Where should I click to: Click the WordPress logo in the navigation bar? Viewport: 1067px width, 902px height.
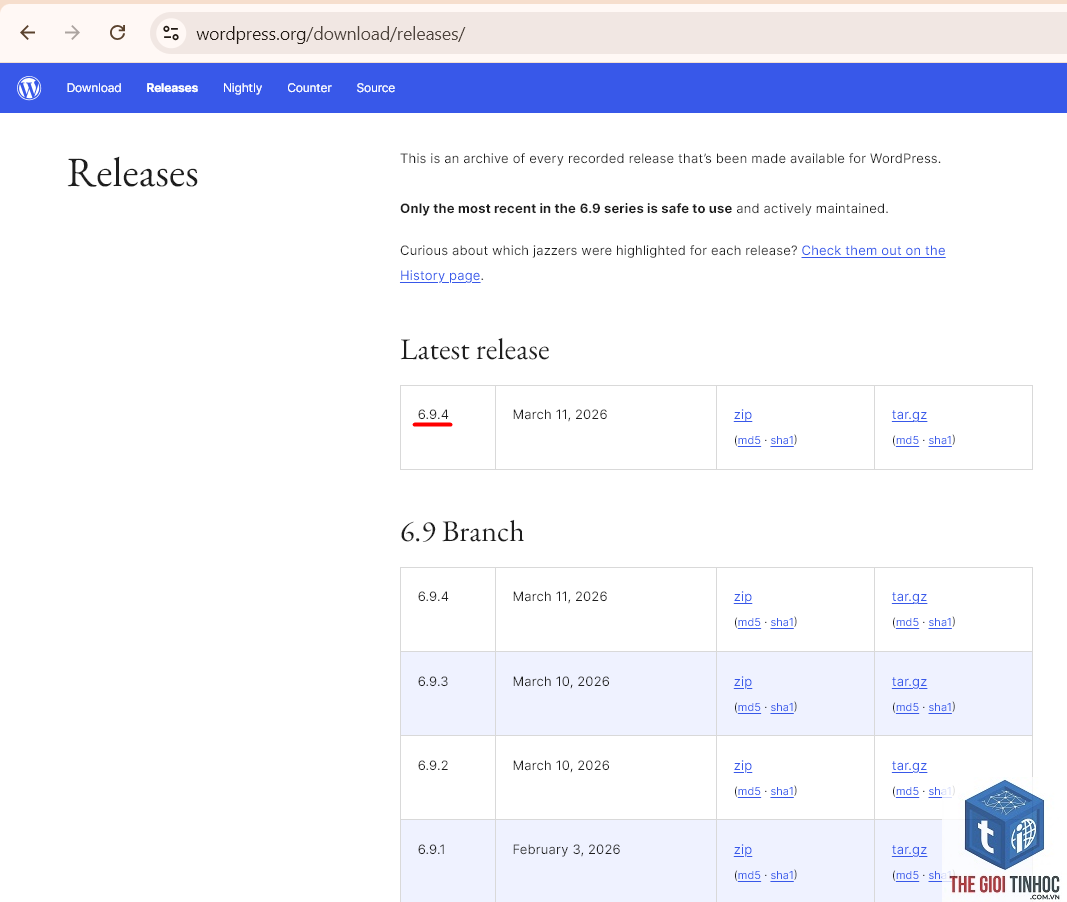(29, 88)
